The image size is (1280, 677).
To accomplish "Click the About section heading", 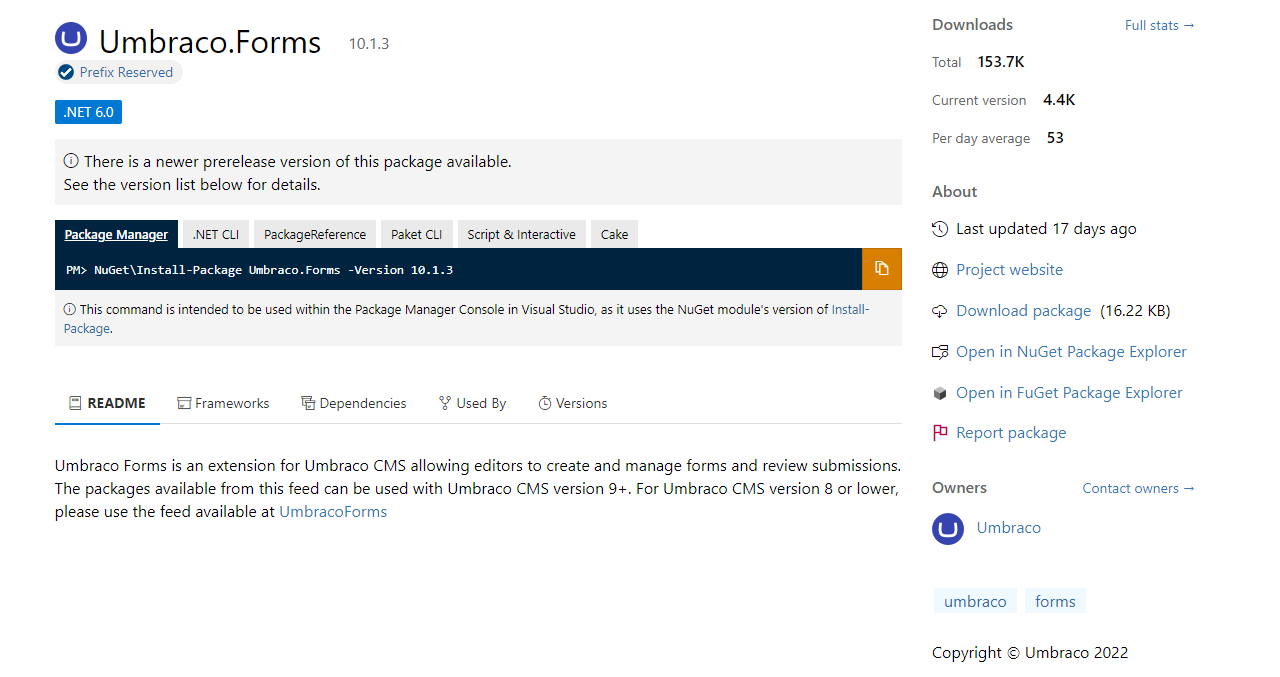I will click(955, 192).
